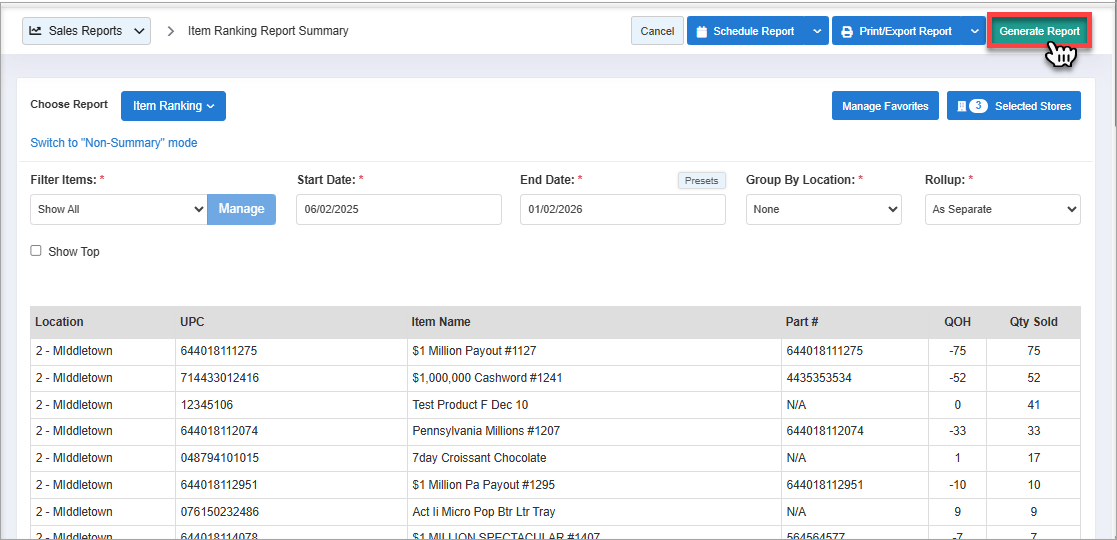Open the Rollup As Separate dropdown
The image size is (1117, 540).
point(1002,209)
